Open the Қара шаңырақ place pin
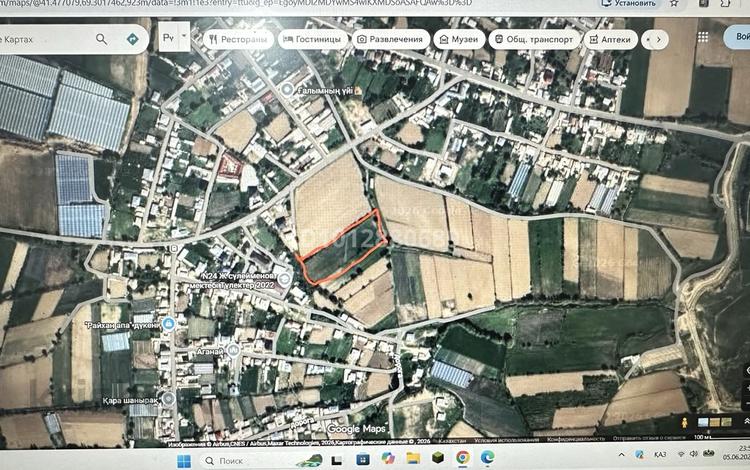The height and width of the screenshot is (470, 750). coord(168,398)
